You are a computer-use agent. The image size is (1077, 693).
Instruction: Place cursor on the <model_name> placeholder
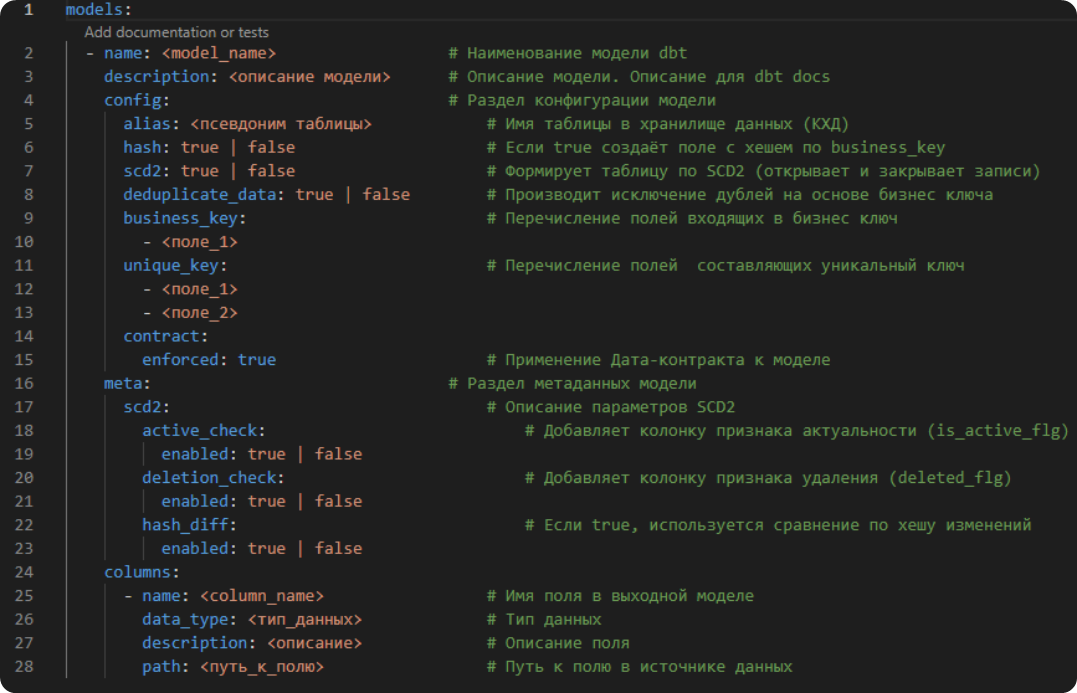218,53
